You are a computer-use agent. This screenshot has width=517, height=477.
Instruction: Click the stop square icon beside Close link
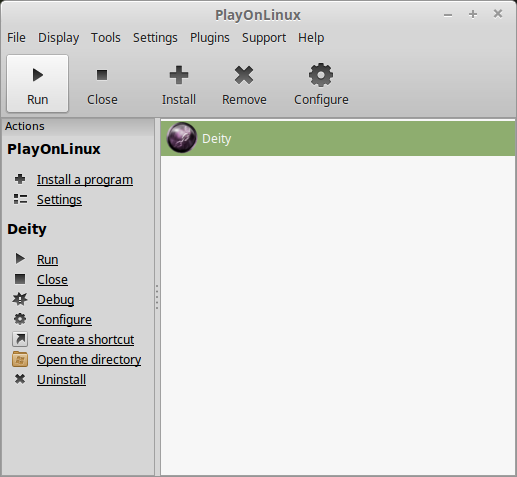coord(20,279)
